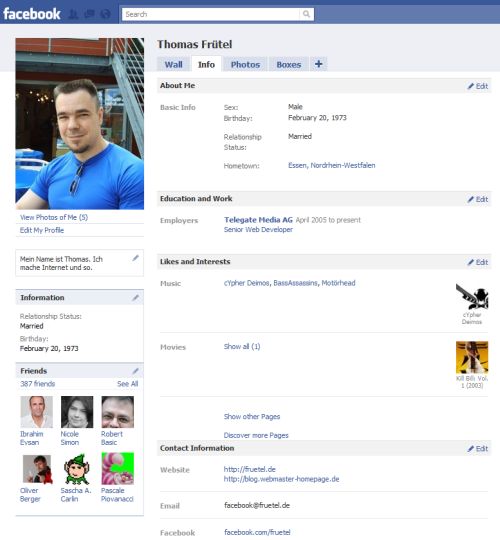This screenshot has width=500, height=540.
Task: Click See All friends link
Action: click(127, 384)
